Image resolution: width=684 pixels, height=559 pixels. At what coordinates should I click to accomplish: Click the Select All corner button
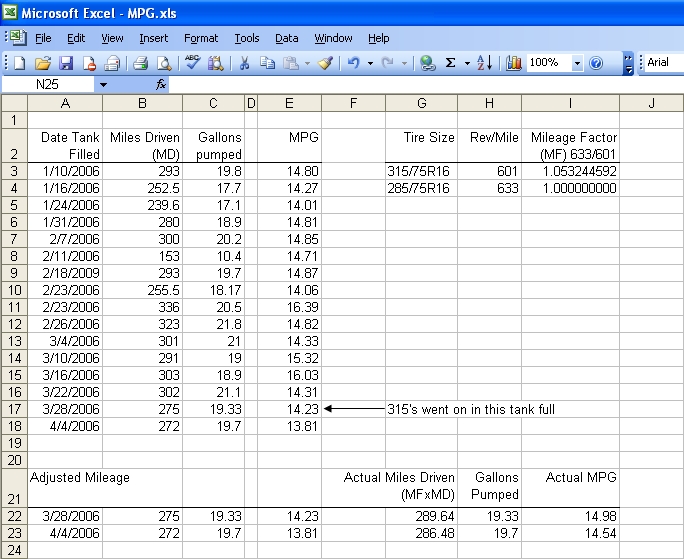pos(14,103)
